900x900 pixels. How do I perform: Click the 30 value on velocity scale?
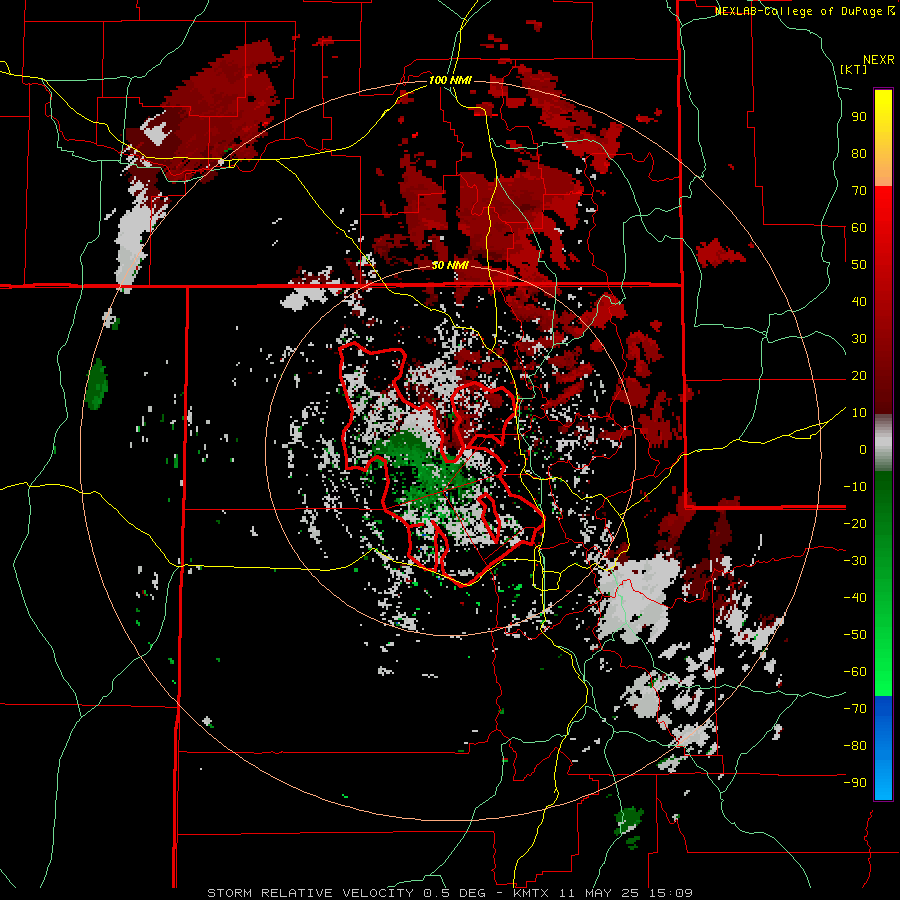859,339
